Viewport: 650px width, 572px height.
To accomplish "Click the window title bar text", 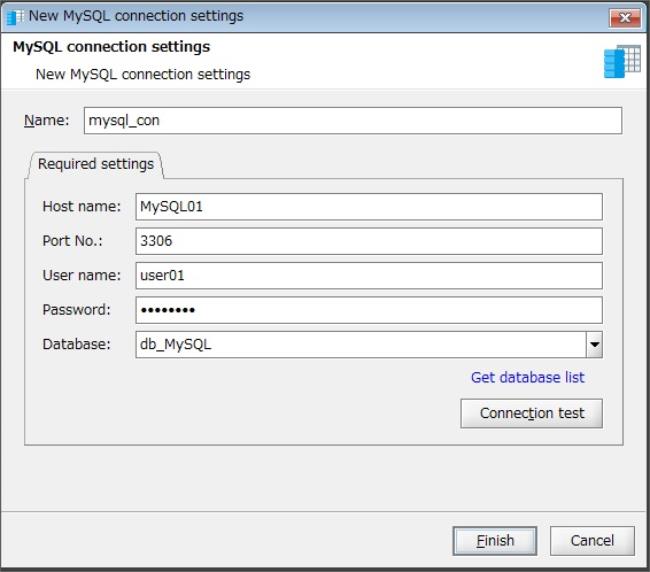I will pos(136,16).
